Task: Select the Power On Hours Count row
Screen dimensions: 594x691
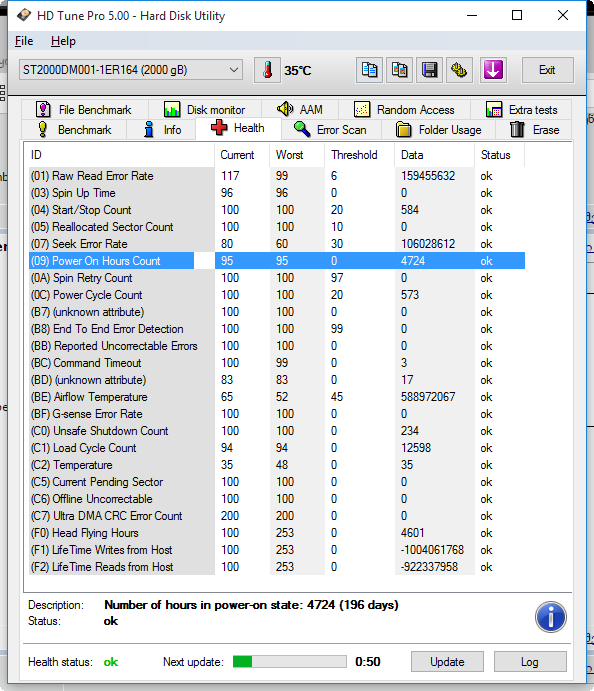Action: pyautogui.click(x=277, y=261)
